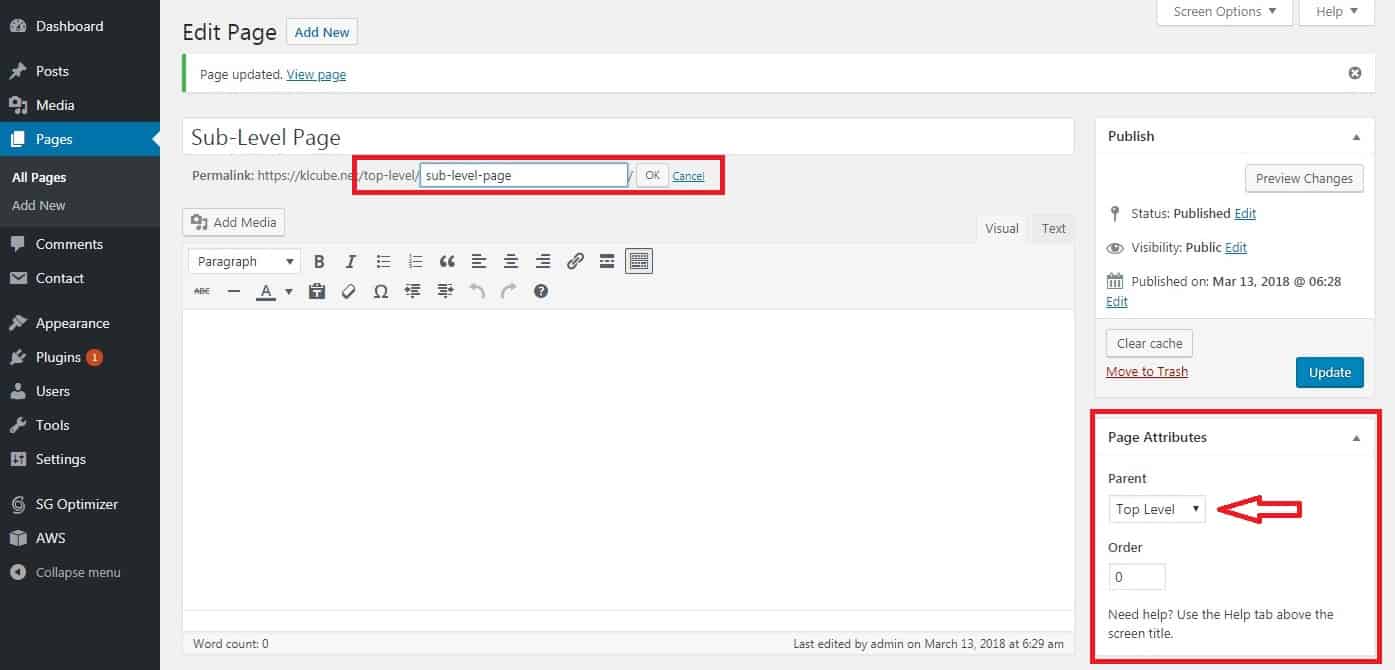Insert a bulleted list

point(383,261)
